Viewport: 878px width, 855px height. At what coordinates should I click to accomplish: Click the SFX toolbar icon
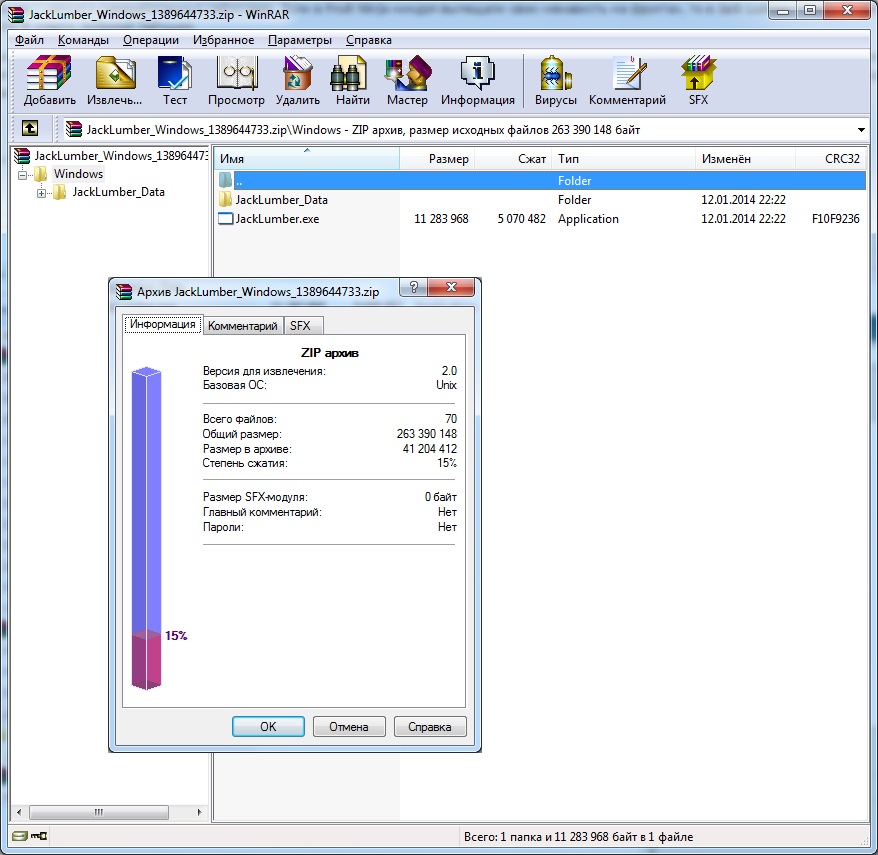698,81
